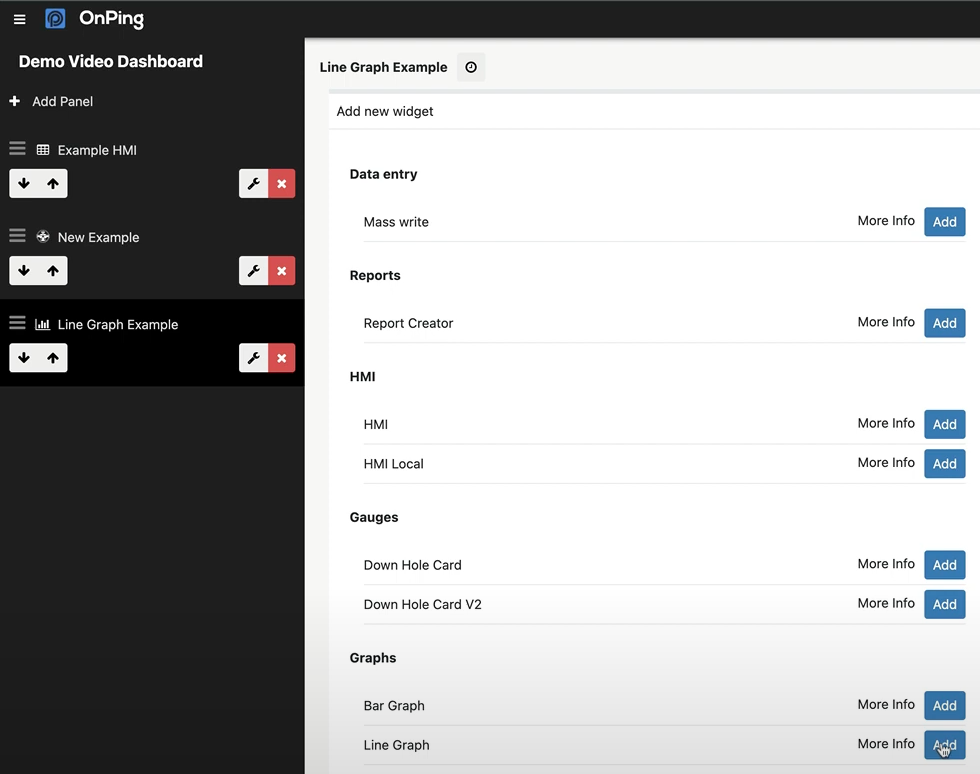Click the table icon next to Example HMI
The image size is (980, 774).
[x=43, y=150]
